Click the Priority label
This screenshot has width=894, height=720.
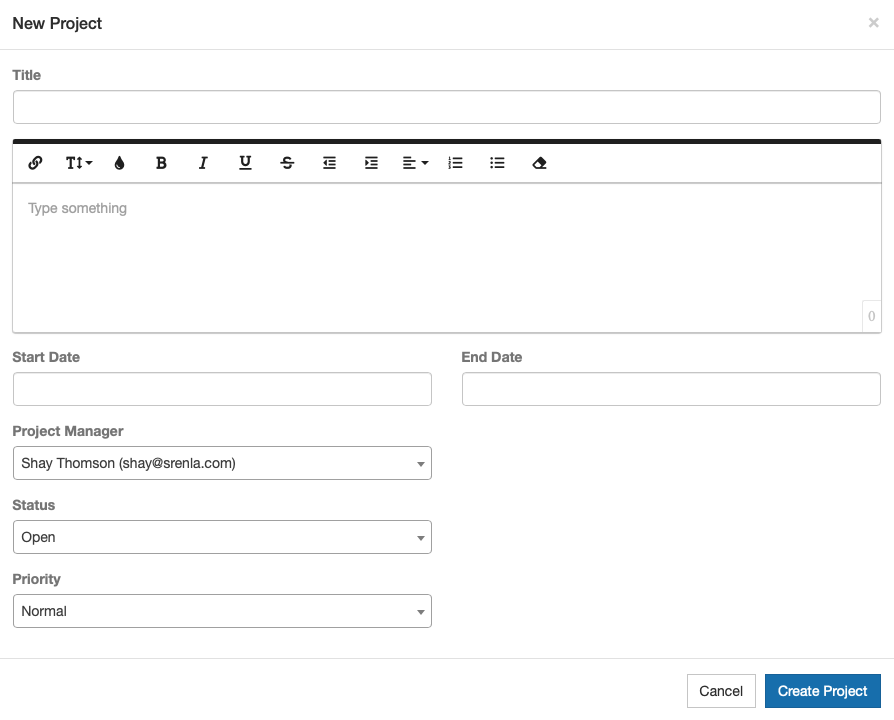(x=36, y=579)
